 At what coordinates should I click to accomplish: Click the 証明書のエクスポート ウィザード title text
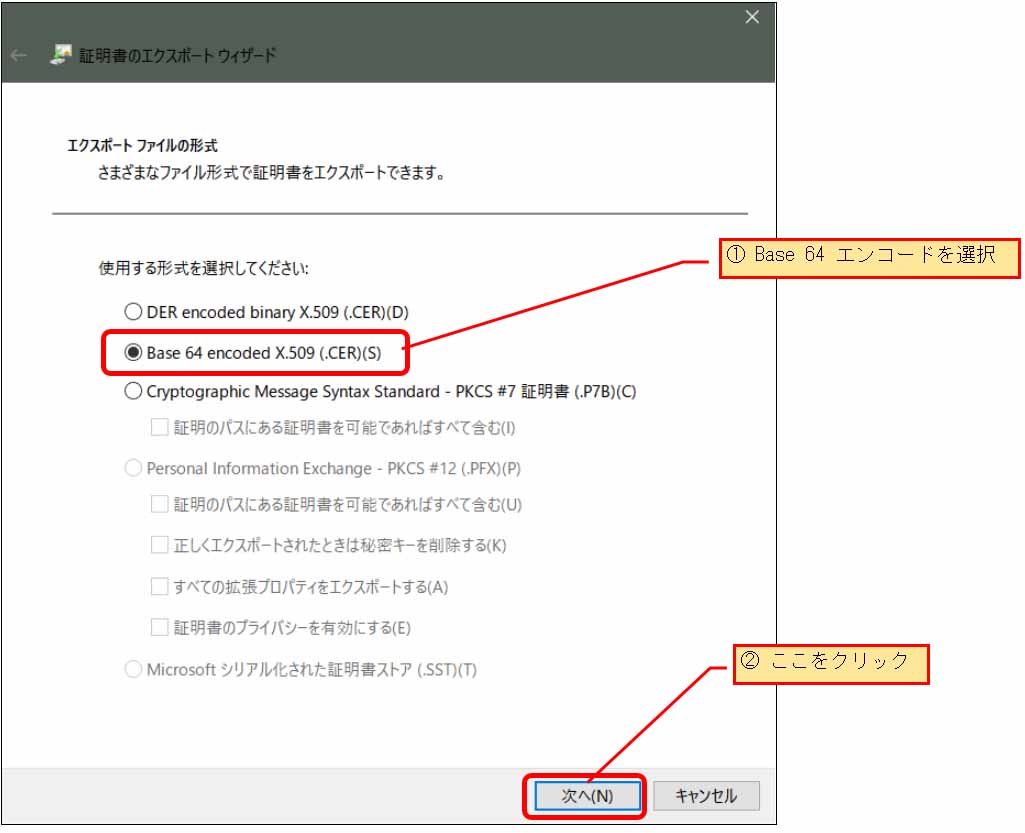tap(178, 56)
